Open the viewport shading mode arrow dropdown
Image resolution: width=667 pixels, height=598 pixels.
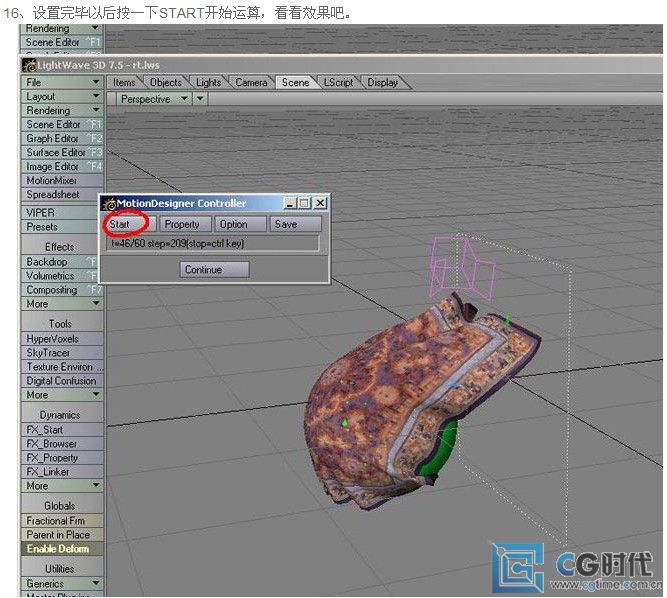click(x=200, y=99)
